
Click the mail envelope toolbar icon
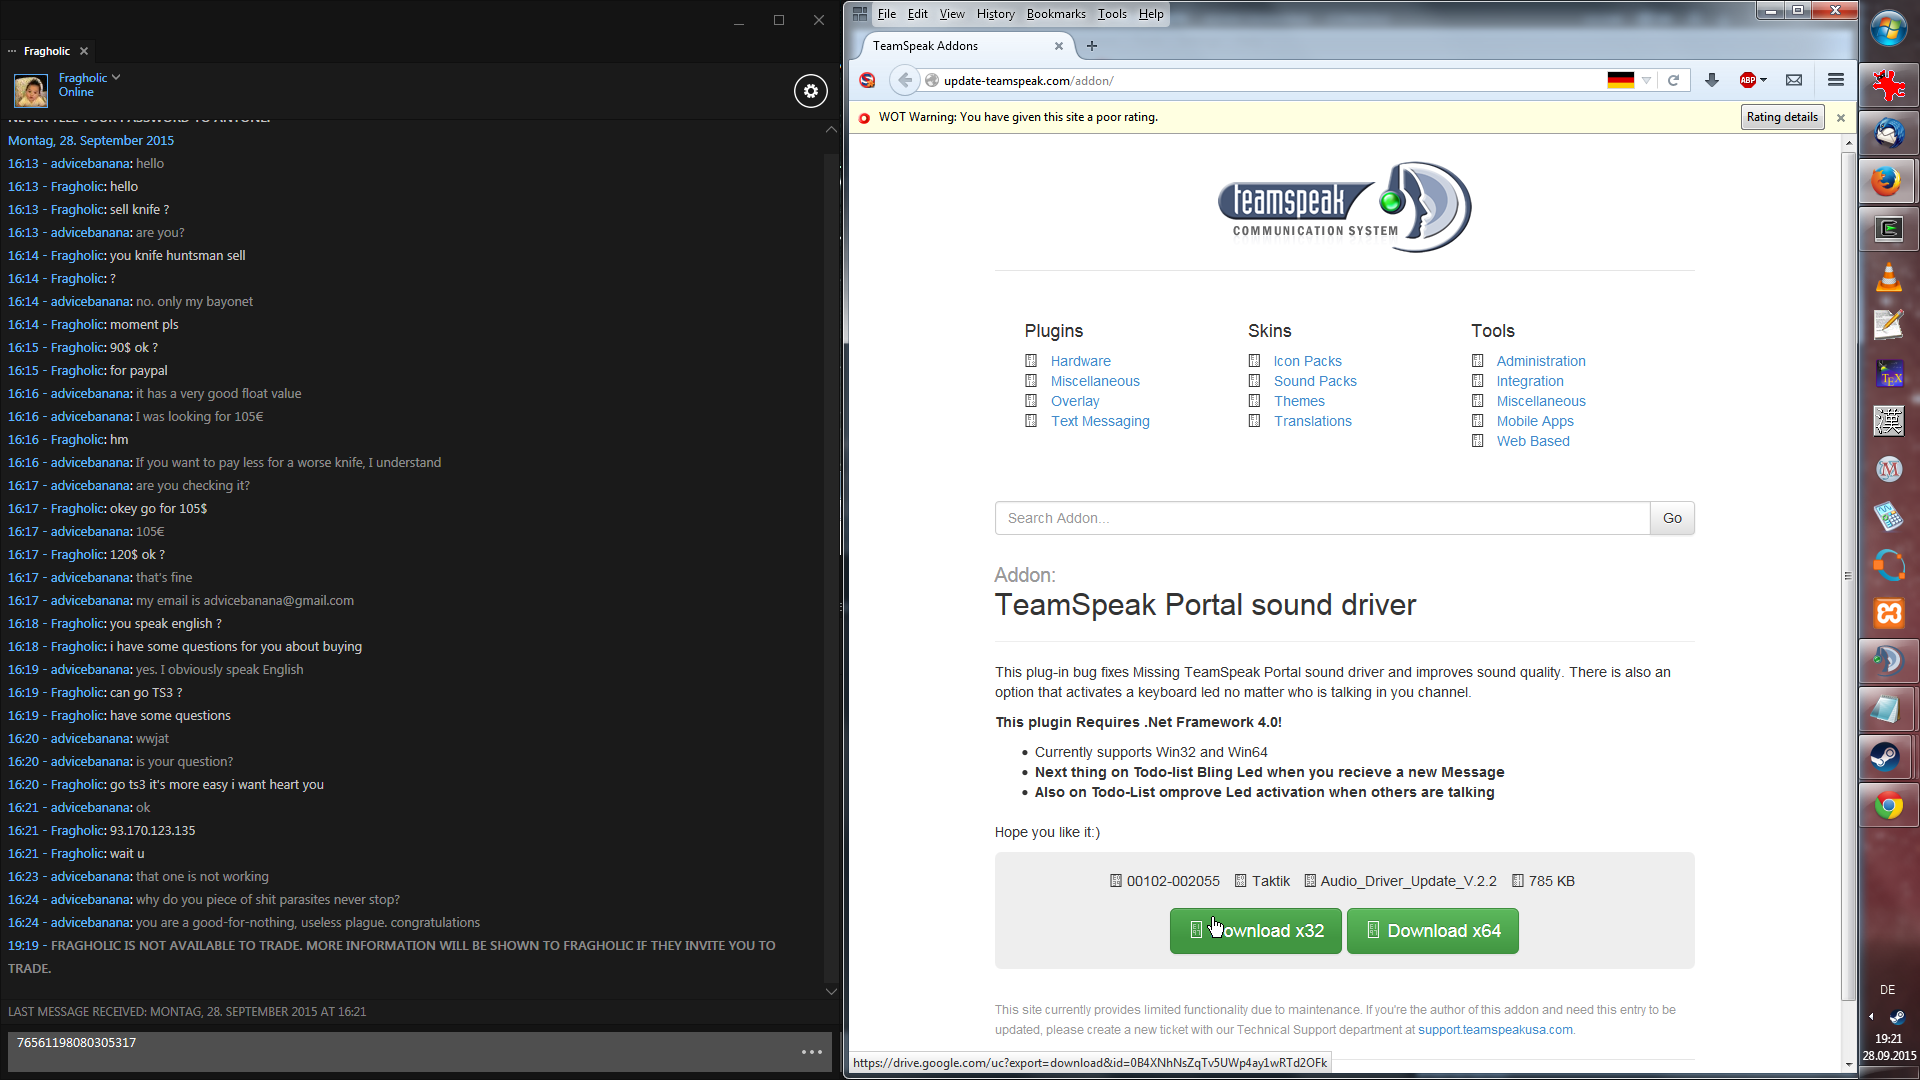pos(1794,80)
